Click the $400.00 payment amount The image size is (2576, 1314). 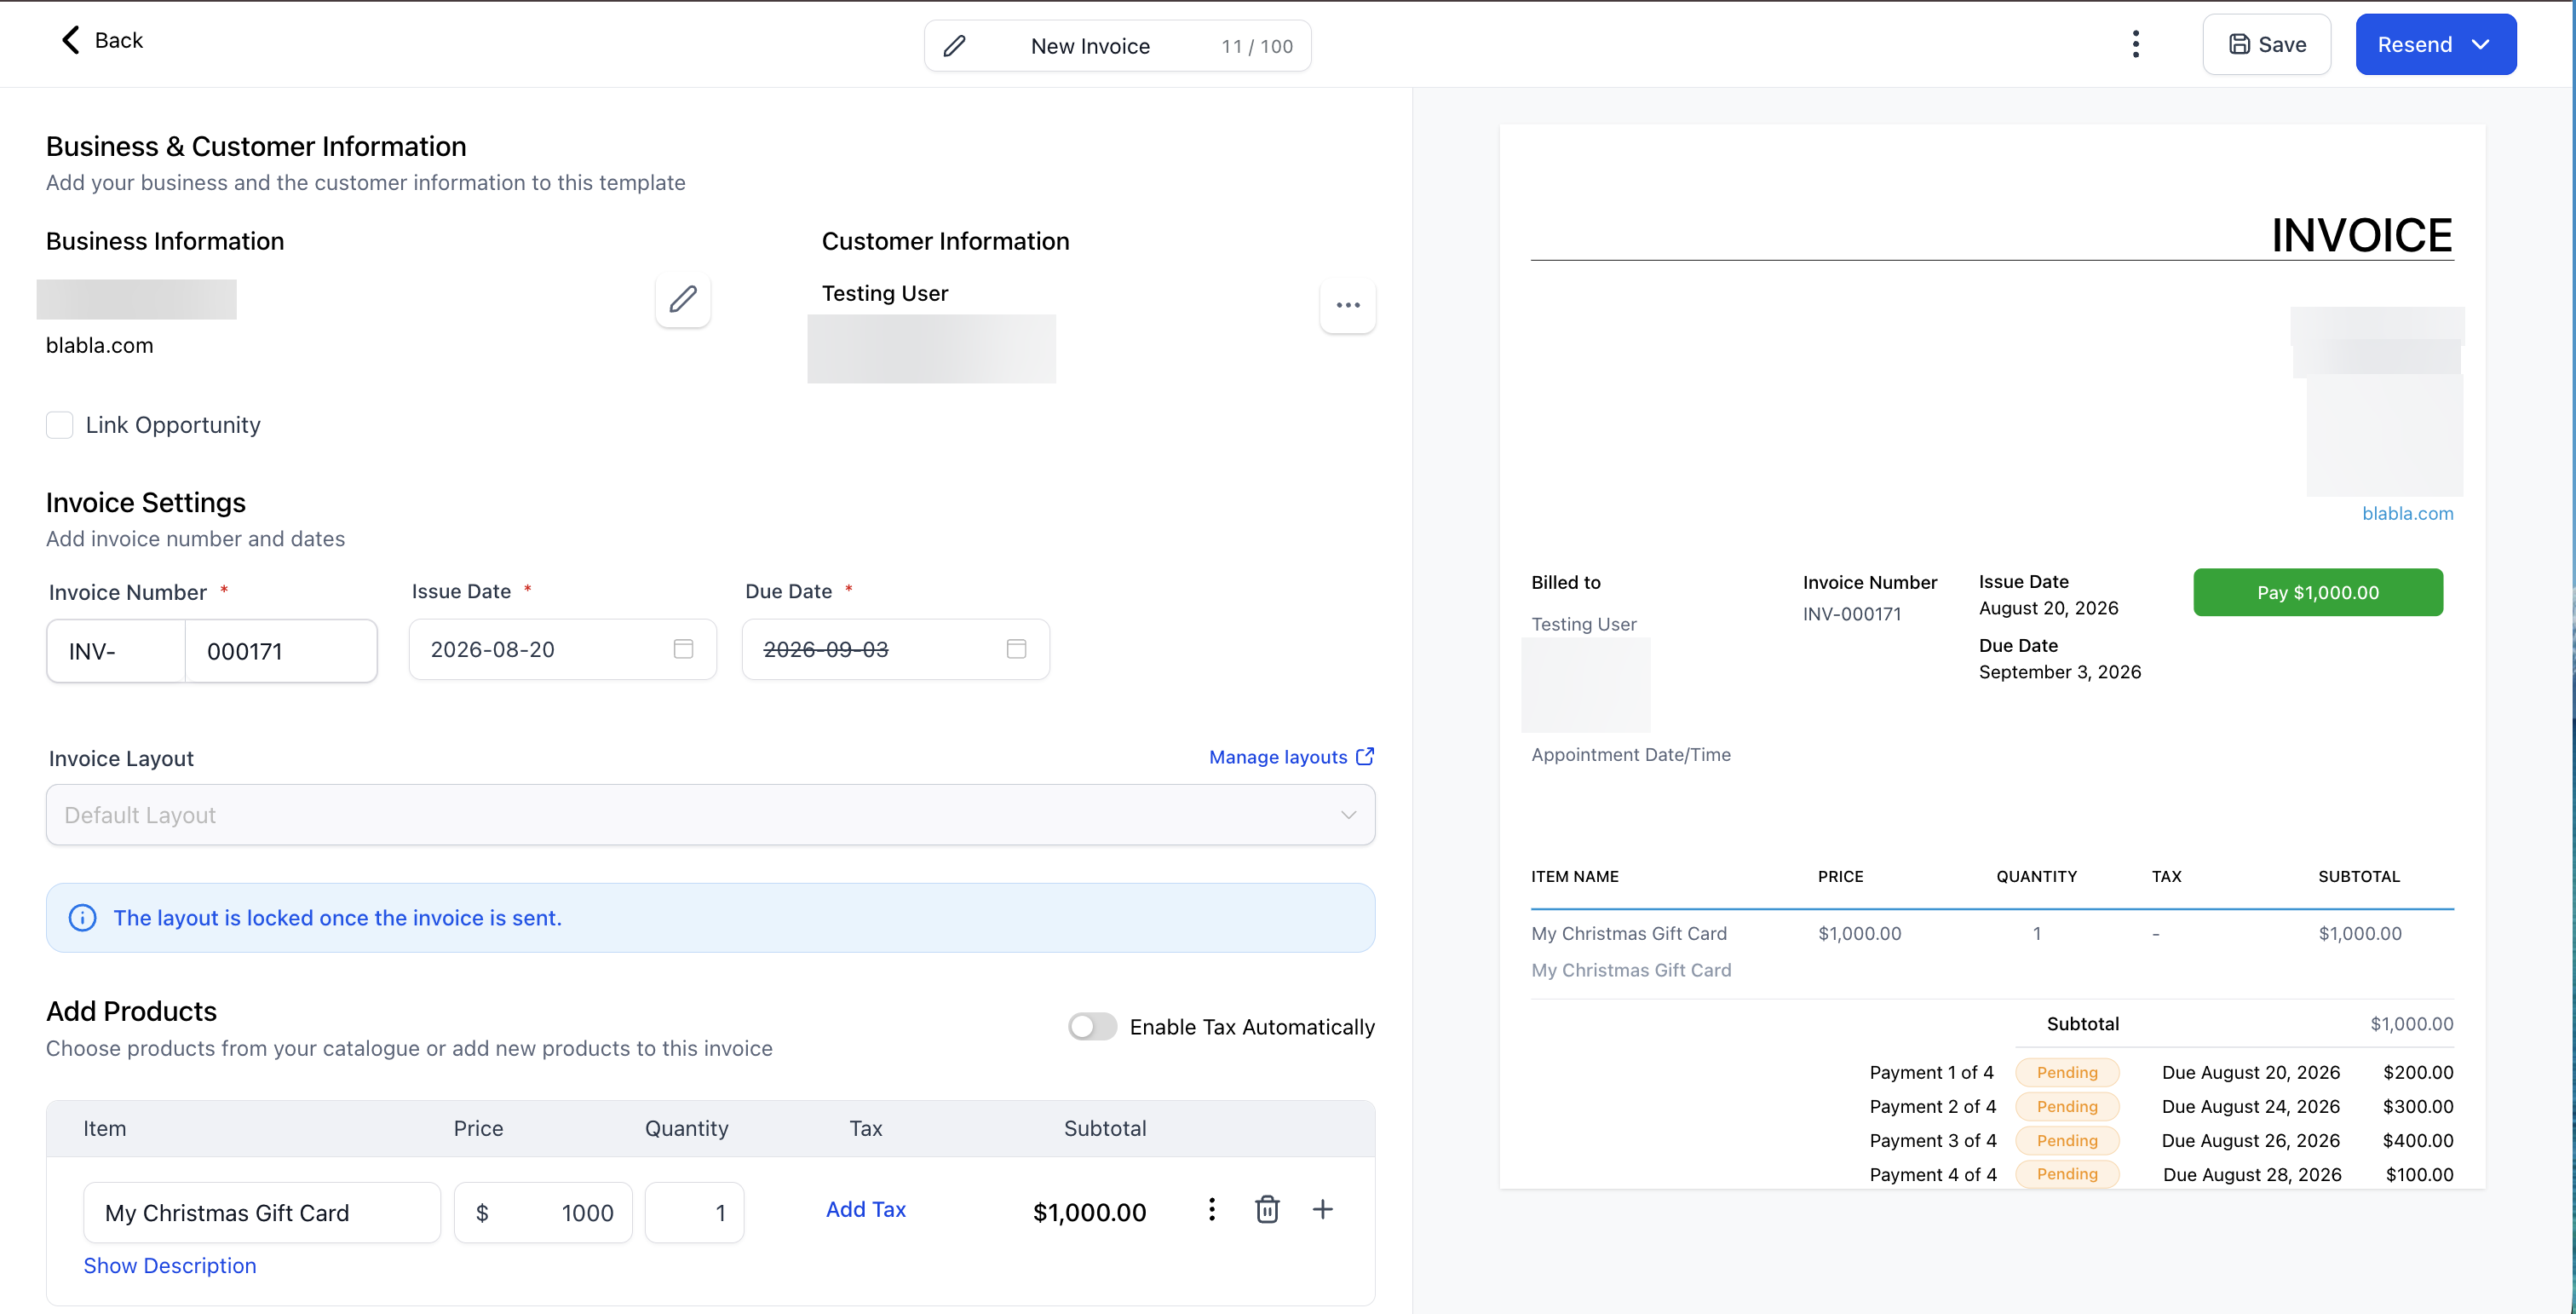point(2417,1140)
